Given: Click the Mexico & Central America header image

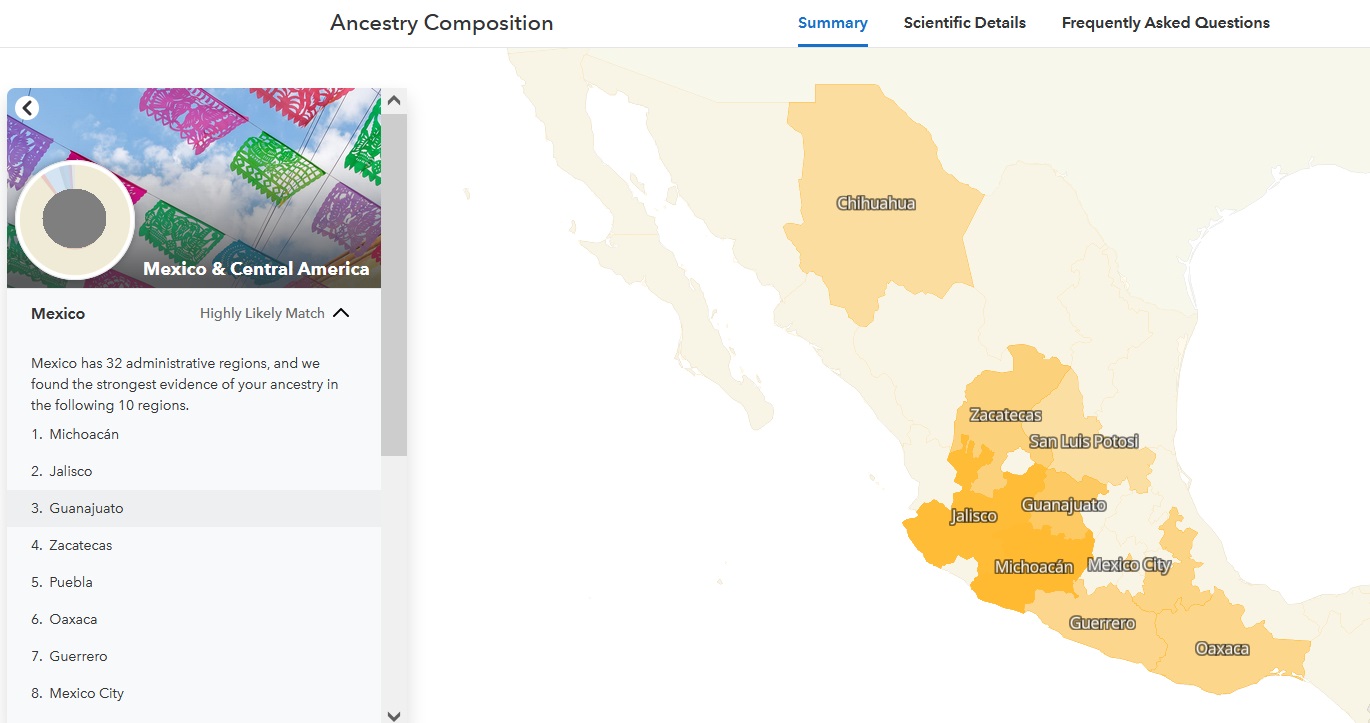Looking at the screenshot, I should [255, 268].
